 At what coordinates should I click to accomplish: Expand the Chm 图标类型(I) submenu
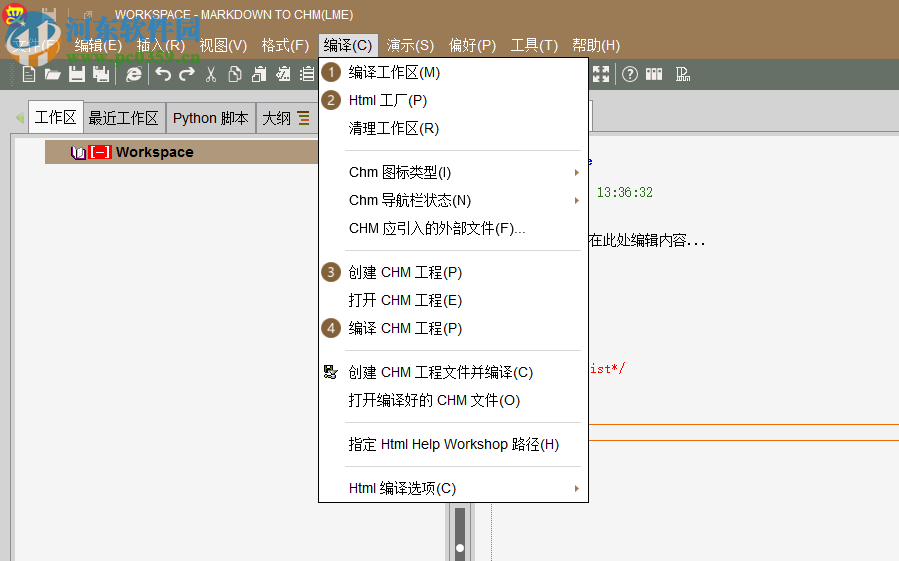pyautogui.click(x=576, y=172)
